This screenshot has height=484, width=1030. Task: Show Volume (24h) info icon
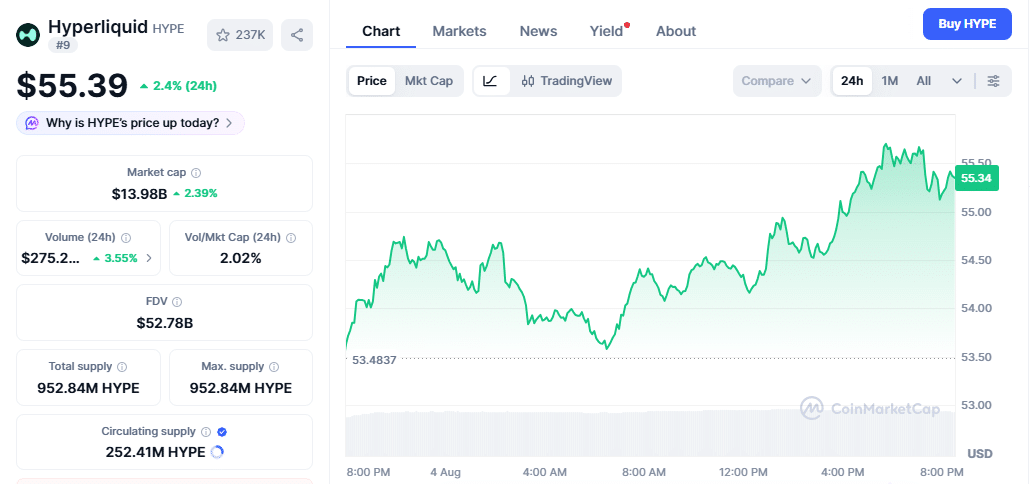pos(126,238)
